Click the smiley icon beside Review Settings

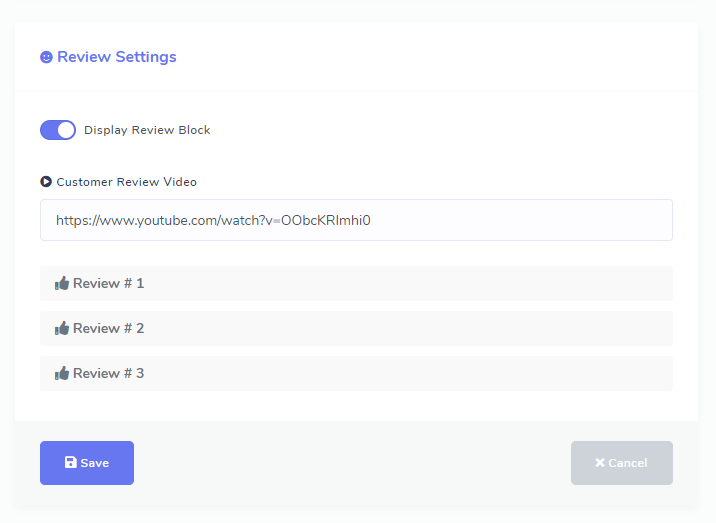click(x=46, y=57)
